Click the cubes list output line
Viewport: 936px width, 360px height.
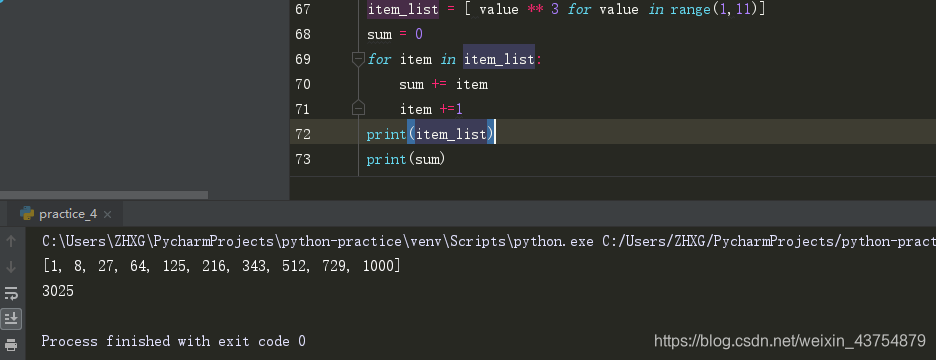click(x=221, y=266)
